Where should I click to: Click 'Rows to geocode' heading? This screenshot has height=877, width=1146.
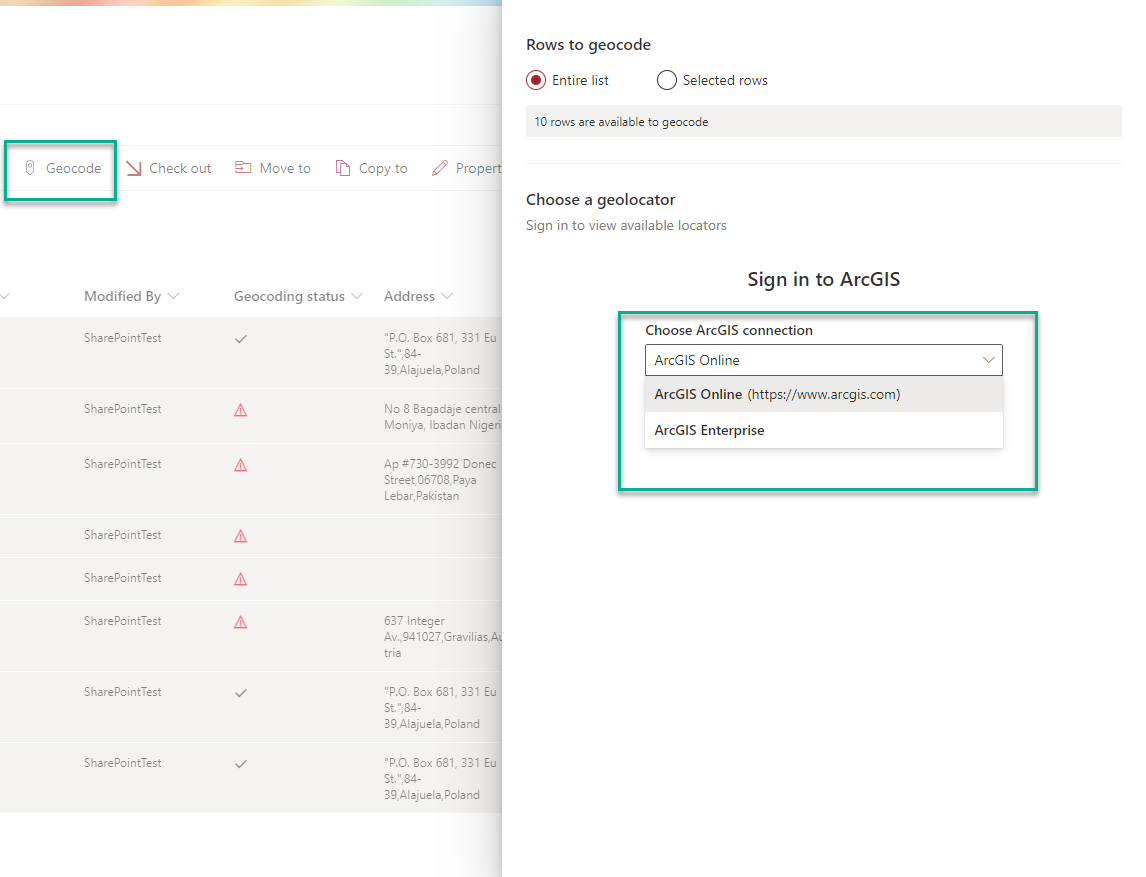coord(588,45)
